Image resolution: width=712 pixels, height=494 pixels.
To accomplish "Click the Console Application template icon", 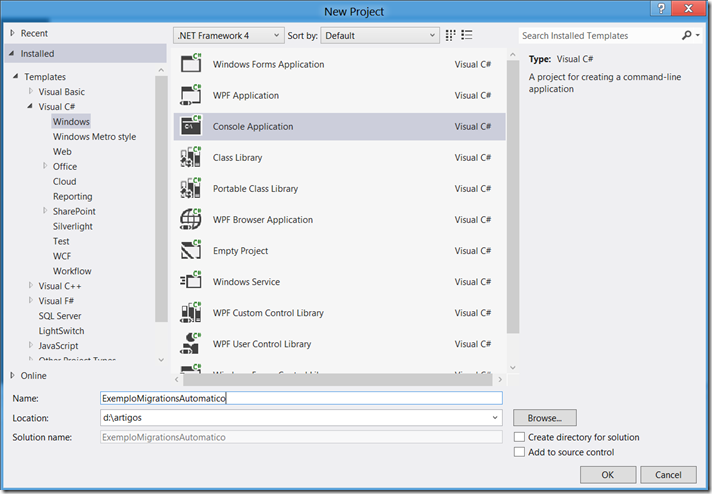I will [191, 126].
